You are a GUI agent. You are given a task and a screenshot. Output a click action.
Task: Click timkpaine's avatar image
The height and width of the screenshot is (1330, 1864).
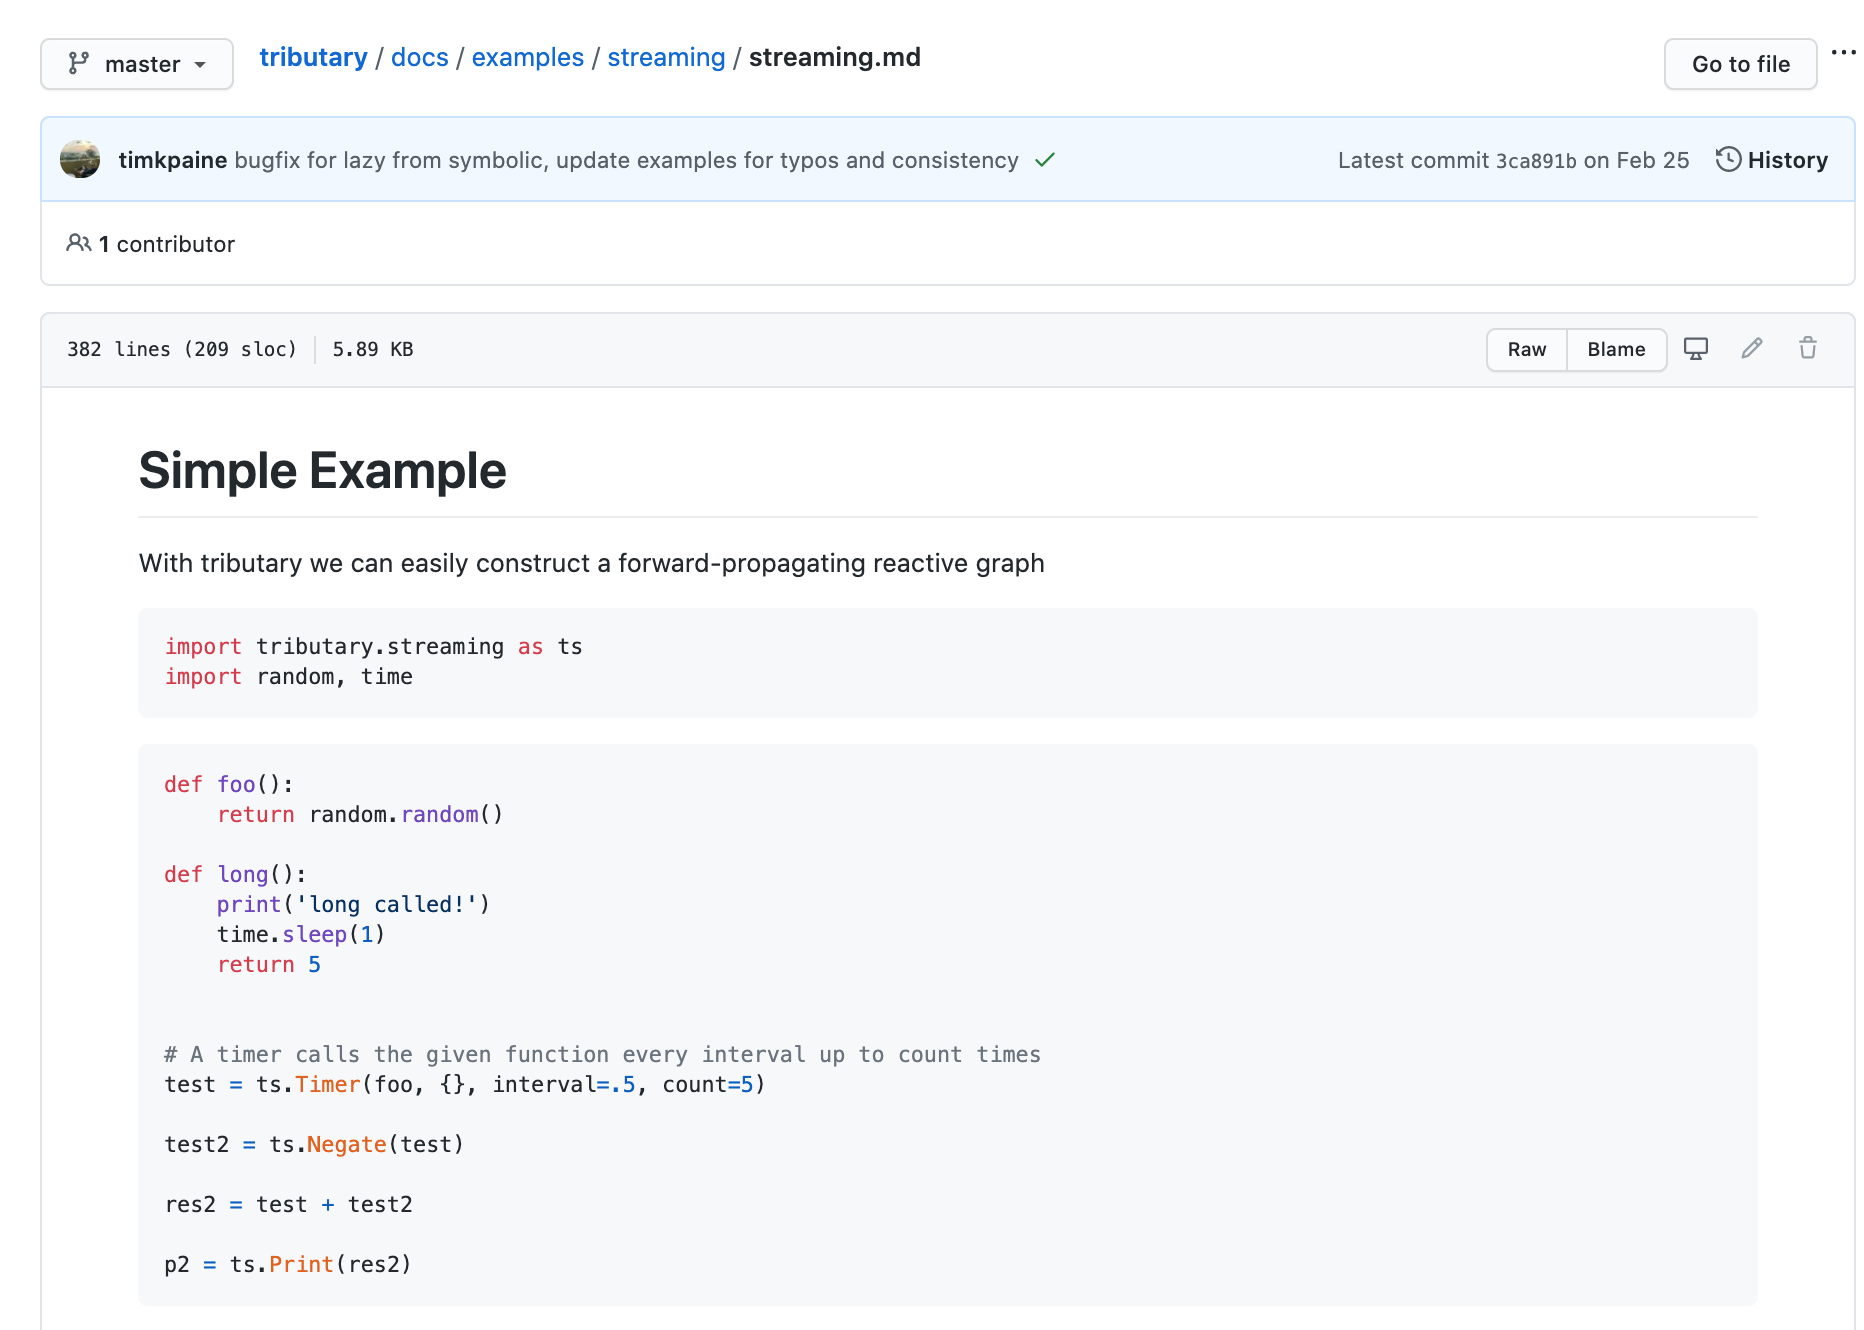point(80,160)
